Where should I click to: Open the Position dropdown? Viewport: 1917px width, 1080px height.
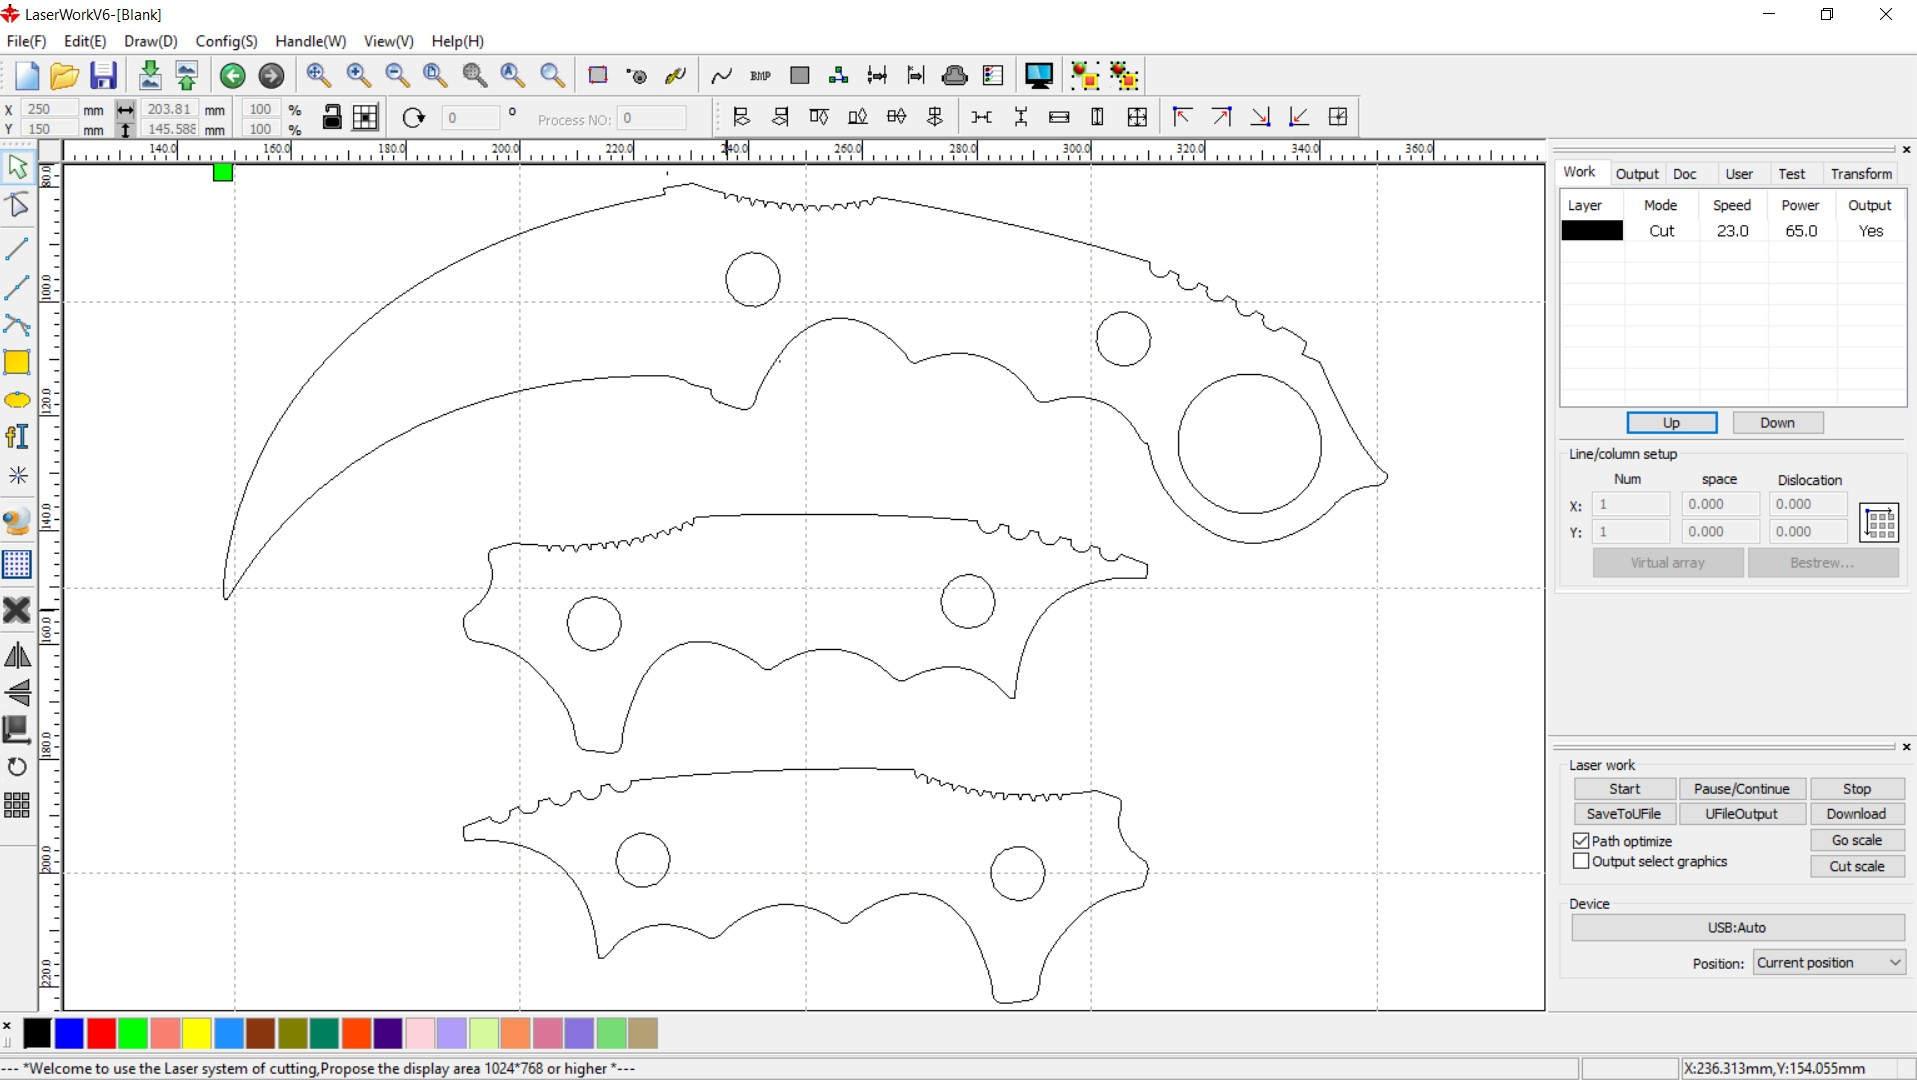coord(1828,963)
